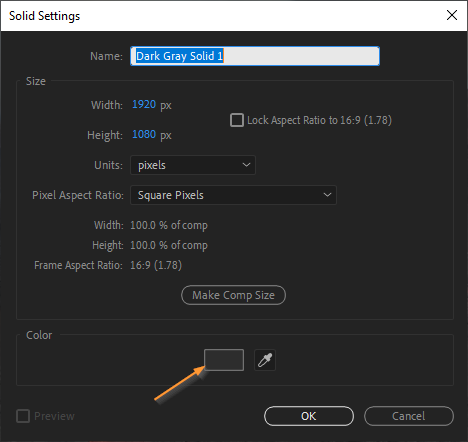
Task: Enable Lock Aspect Ratio to 16:9 checkbox
Action: pos(237,120)
